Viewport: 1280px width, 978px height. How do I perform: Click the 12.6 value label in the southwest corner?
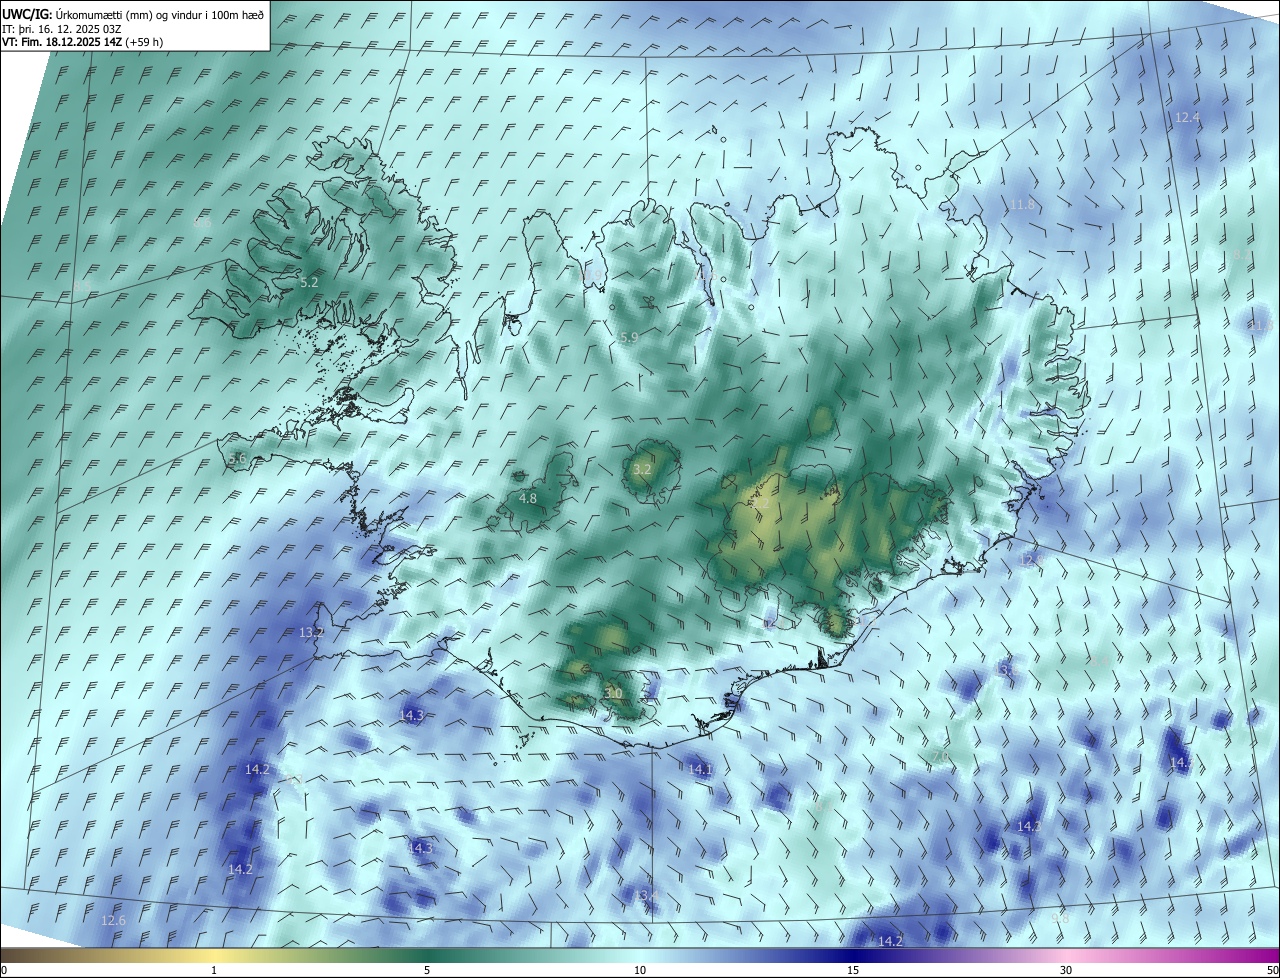tap(114, 921)
